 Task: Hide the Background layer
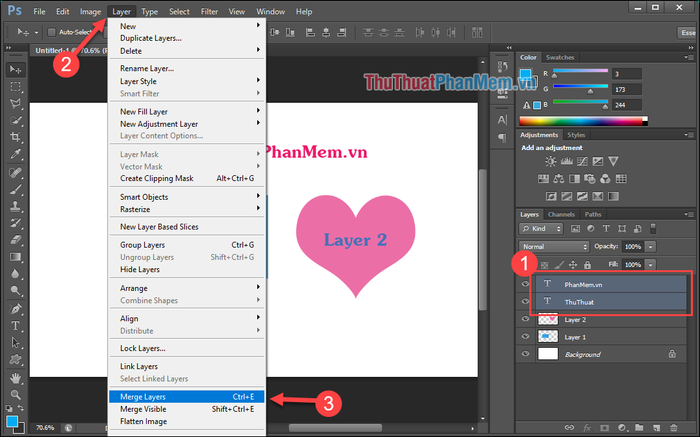click(x=525, y=354)
